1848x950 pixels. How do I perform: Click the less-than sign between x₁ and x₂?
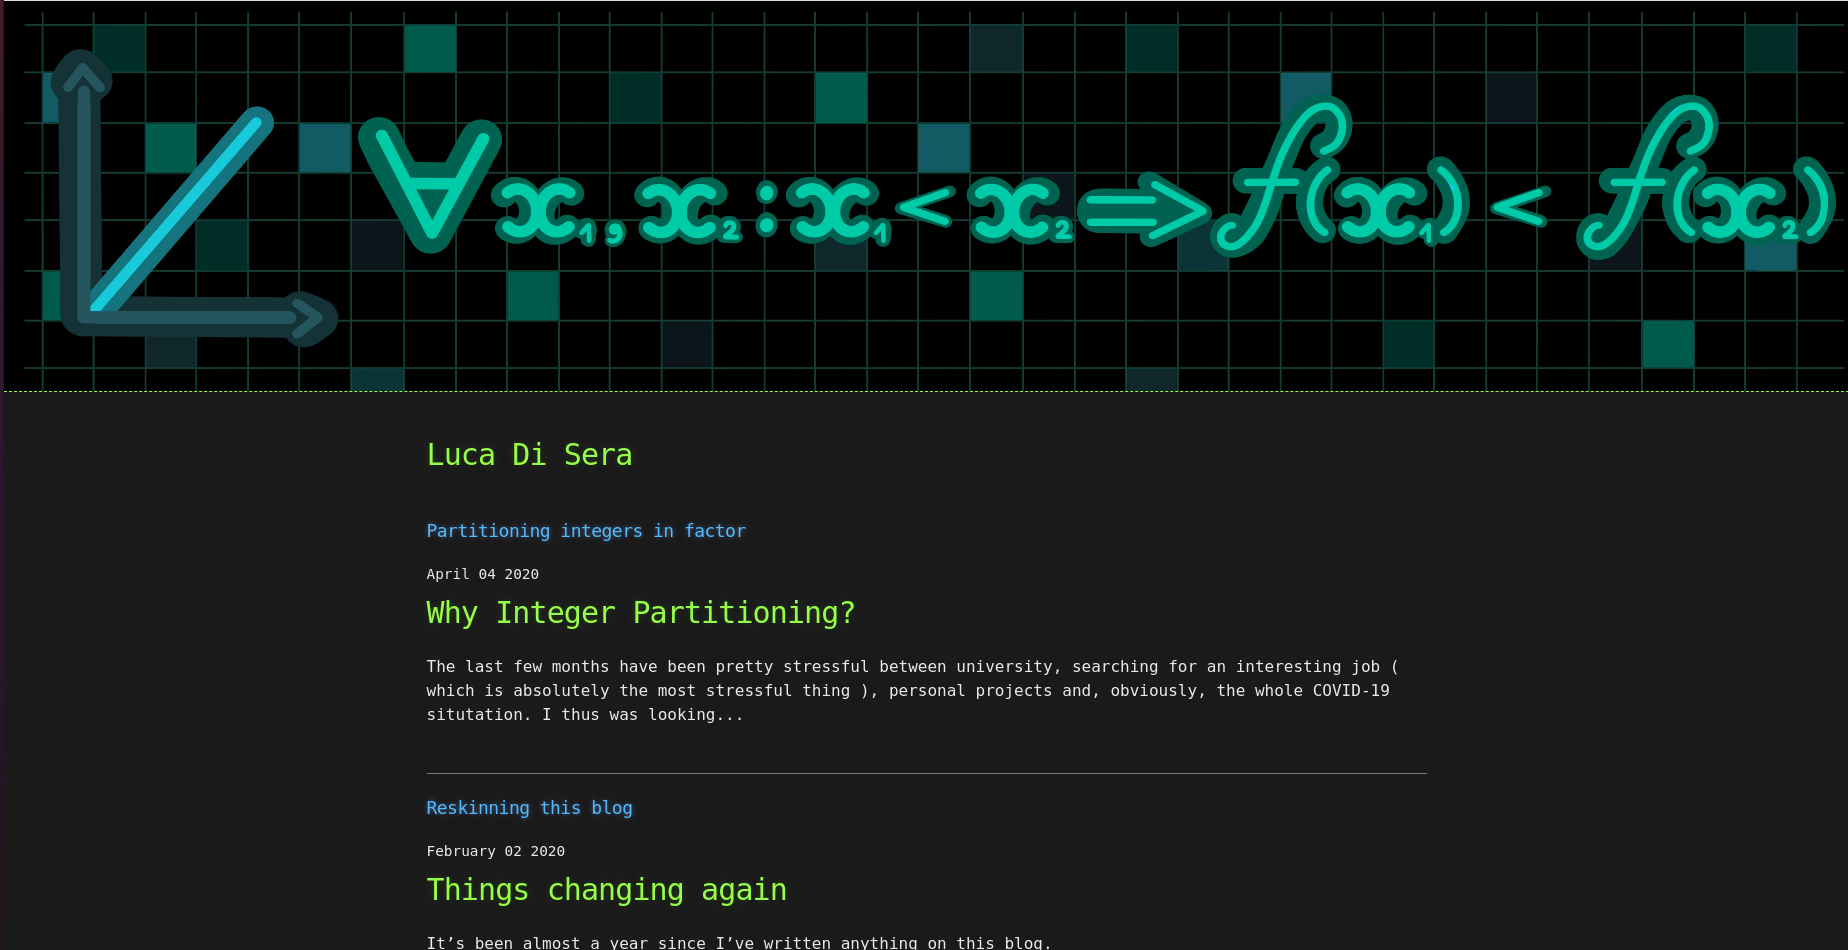925,207
